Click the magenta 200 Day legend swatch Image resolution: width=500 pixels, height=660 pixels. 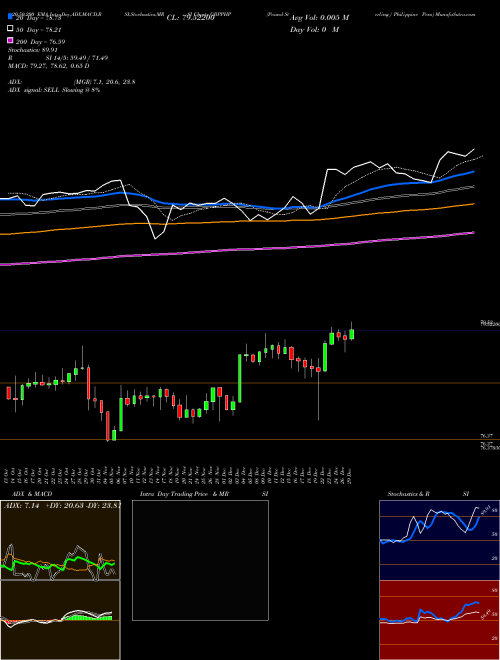(10, 40)
